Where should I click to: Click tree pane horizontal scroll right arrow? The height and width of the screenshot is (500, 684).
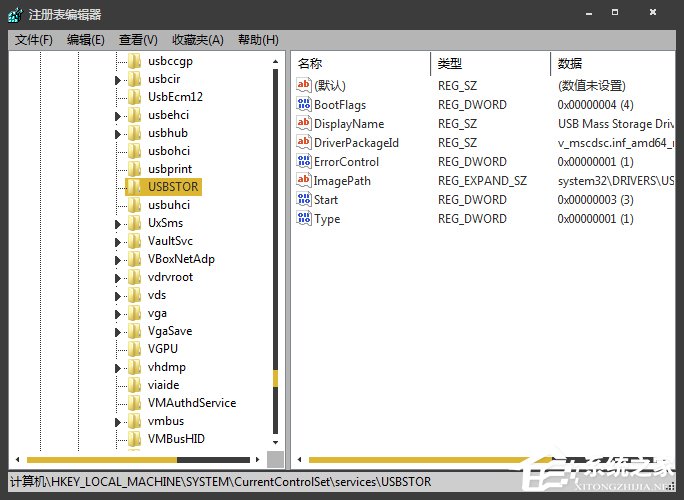pos(257,459)
